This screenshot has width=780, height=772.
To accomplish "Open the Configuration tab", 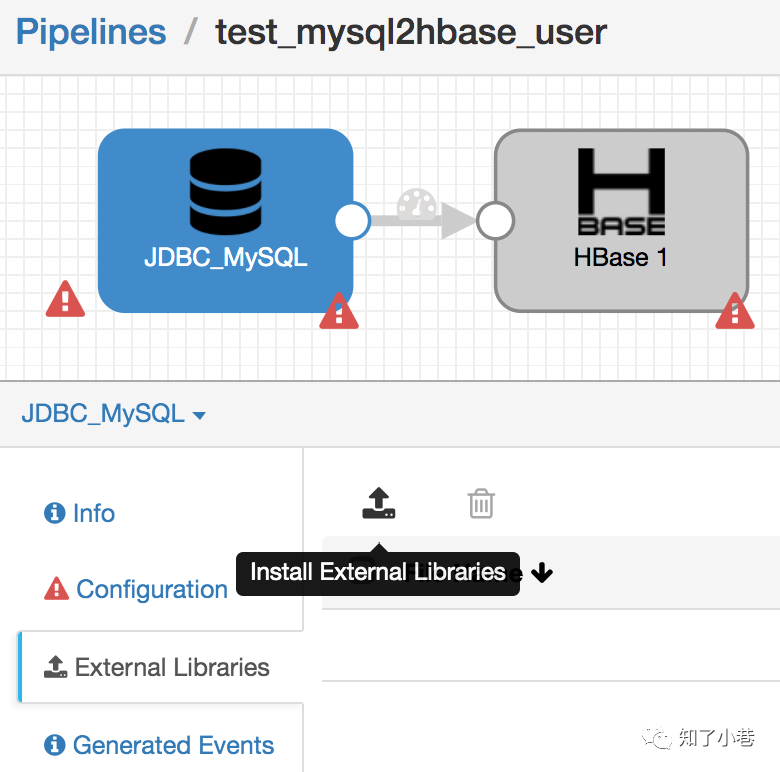I will coord(151,589).
